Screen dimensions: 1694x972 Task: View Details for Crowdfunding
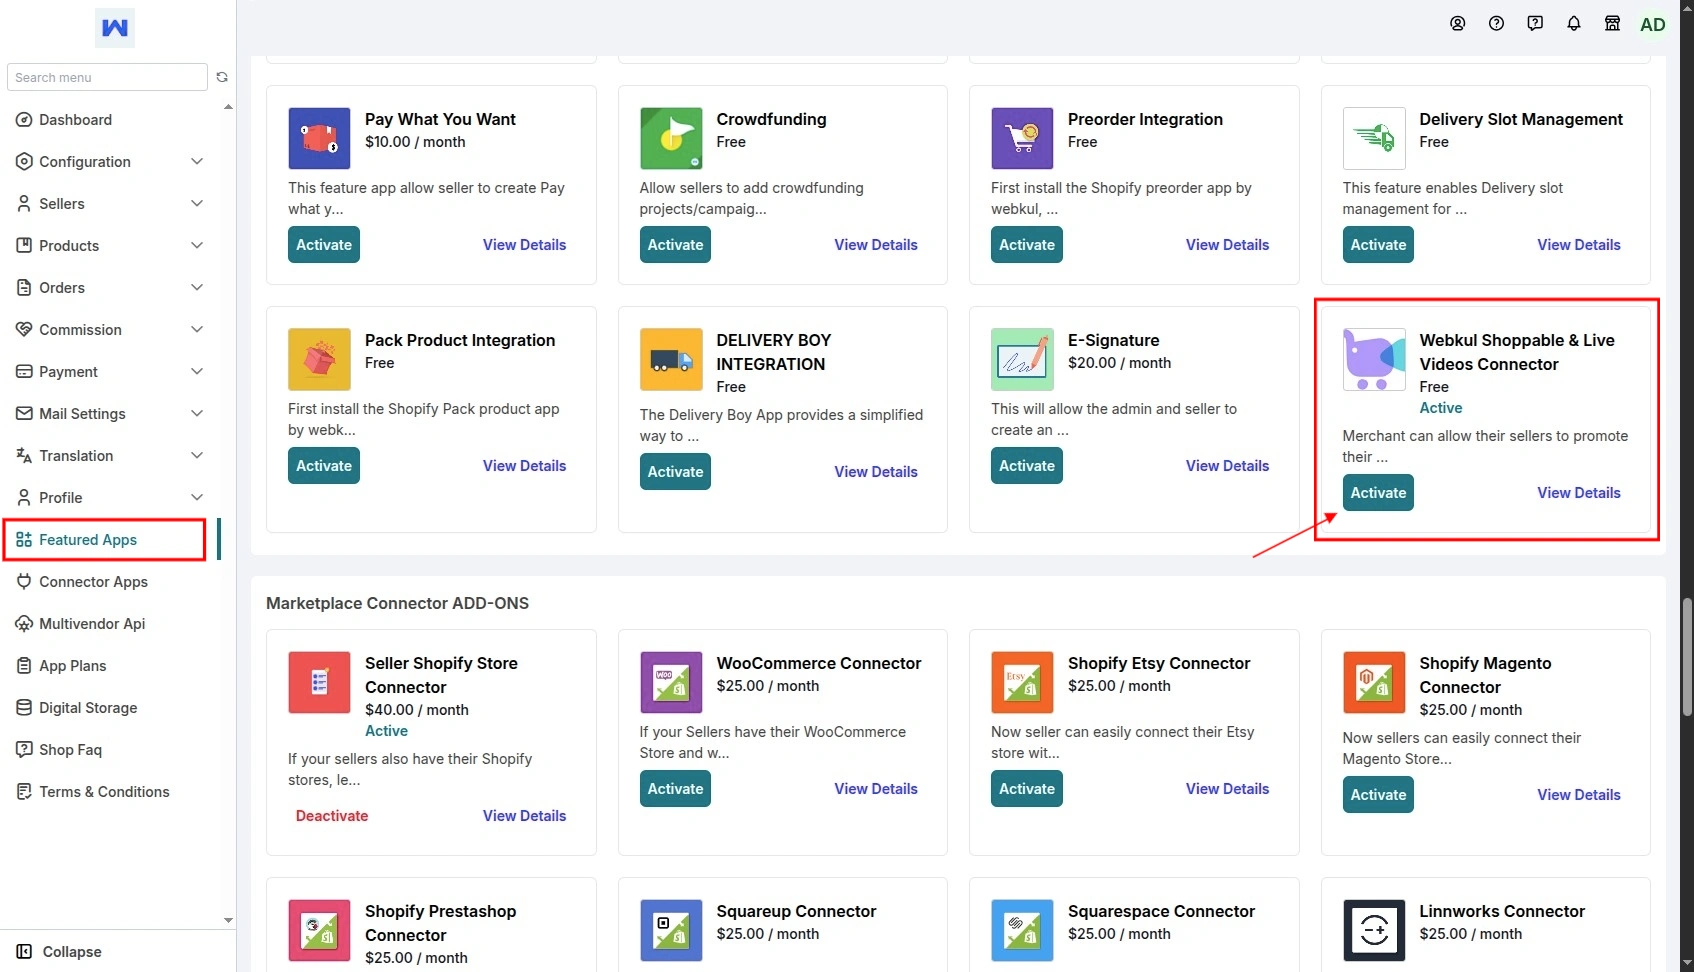point(876,245)
